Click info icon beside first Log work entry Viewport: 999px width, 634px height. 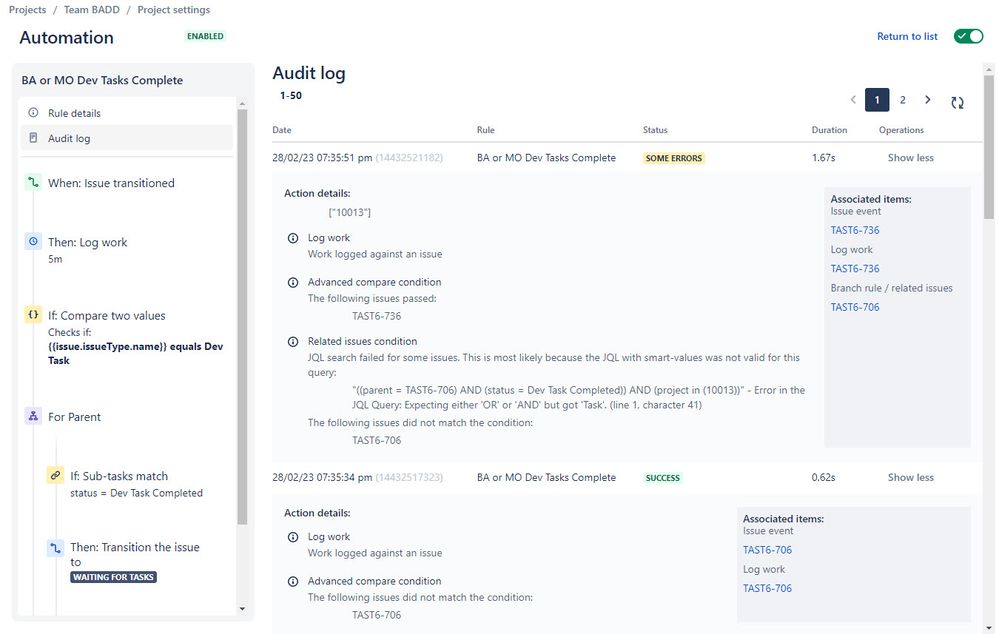point(293,238)
